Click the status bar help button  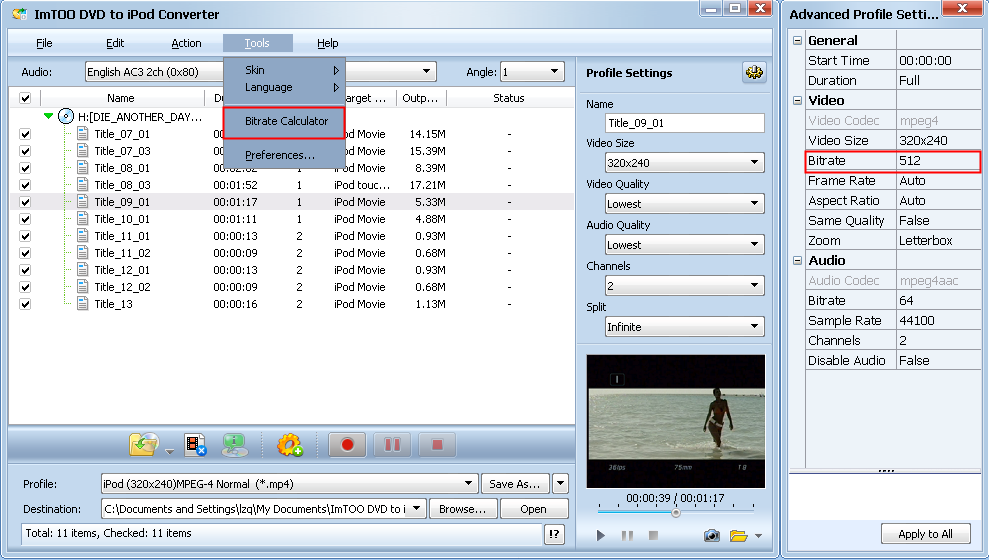pos(554,534)
